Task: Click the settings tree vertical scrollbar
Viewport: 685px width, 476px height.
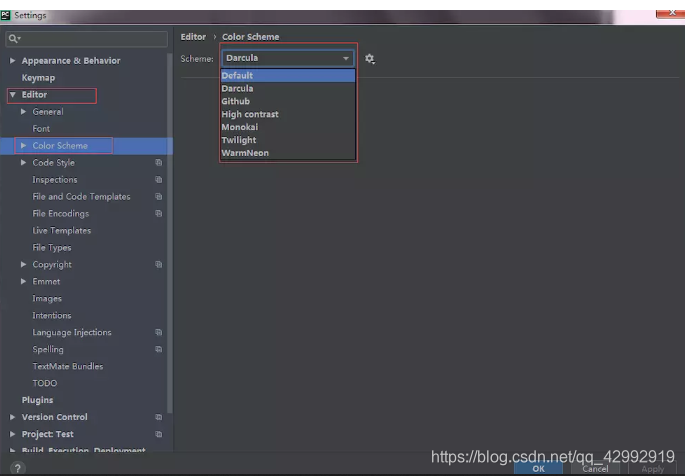Action: click(x=170, y=234)
